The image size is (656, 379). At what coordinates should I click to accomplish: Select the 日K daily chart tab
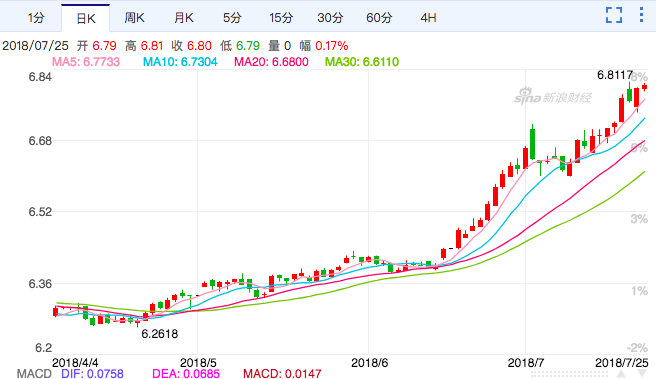(x=86, y=18)
